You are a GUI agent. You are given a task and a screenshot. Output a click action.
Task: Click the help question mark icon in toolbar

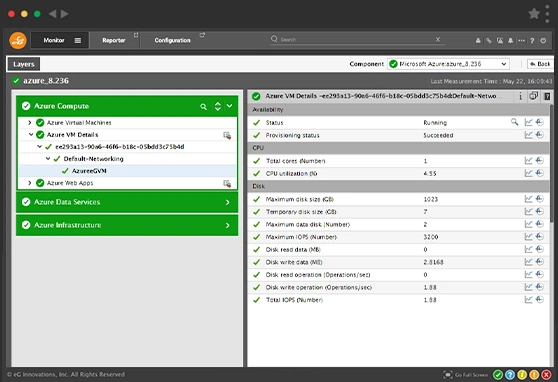click(532, 41)
